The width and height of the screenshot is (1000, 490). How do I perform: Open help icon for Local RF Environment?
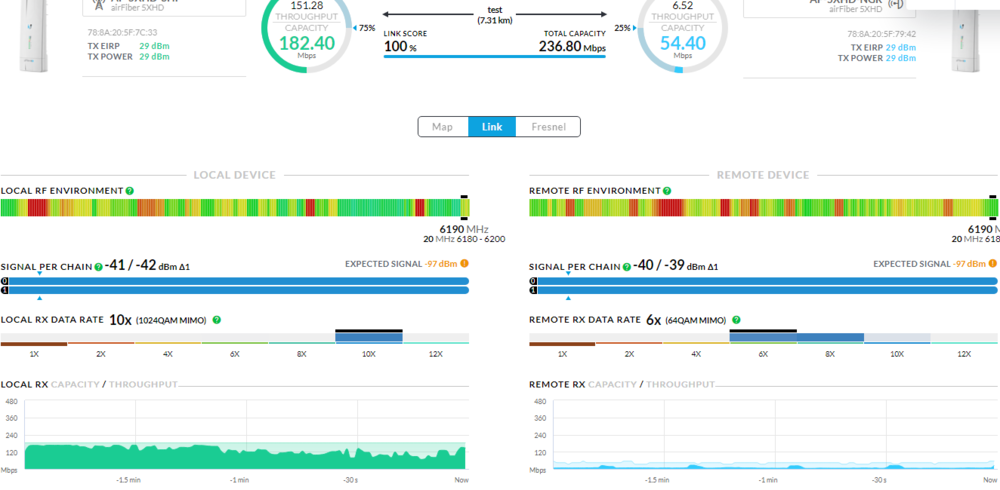(130, 191)
